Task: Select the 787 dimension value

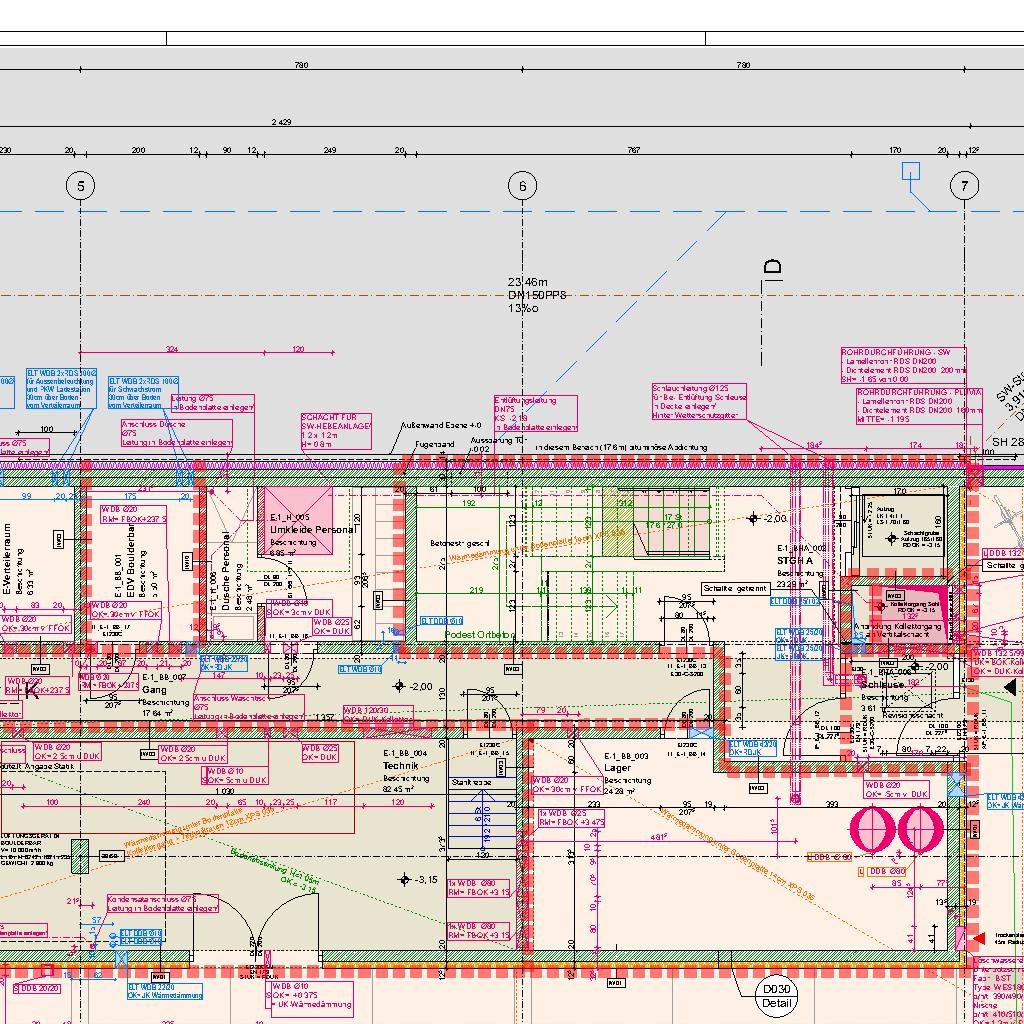Action: pos(633,150)
